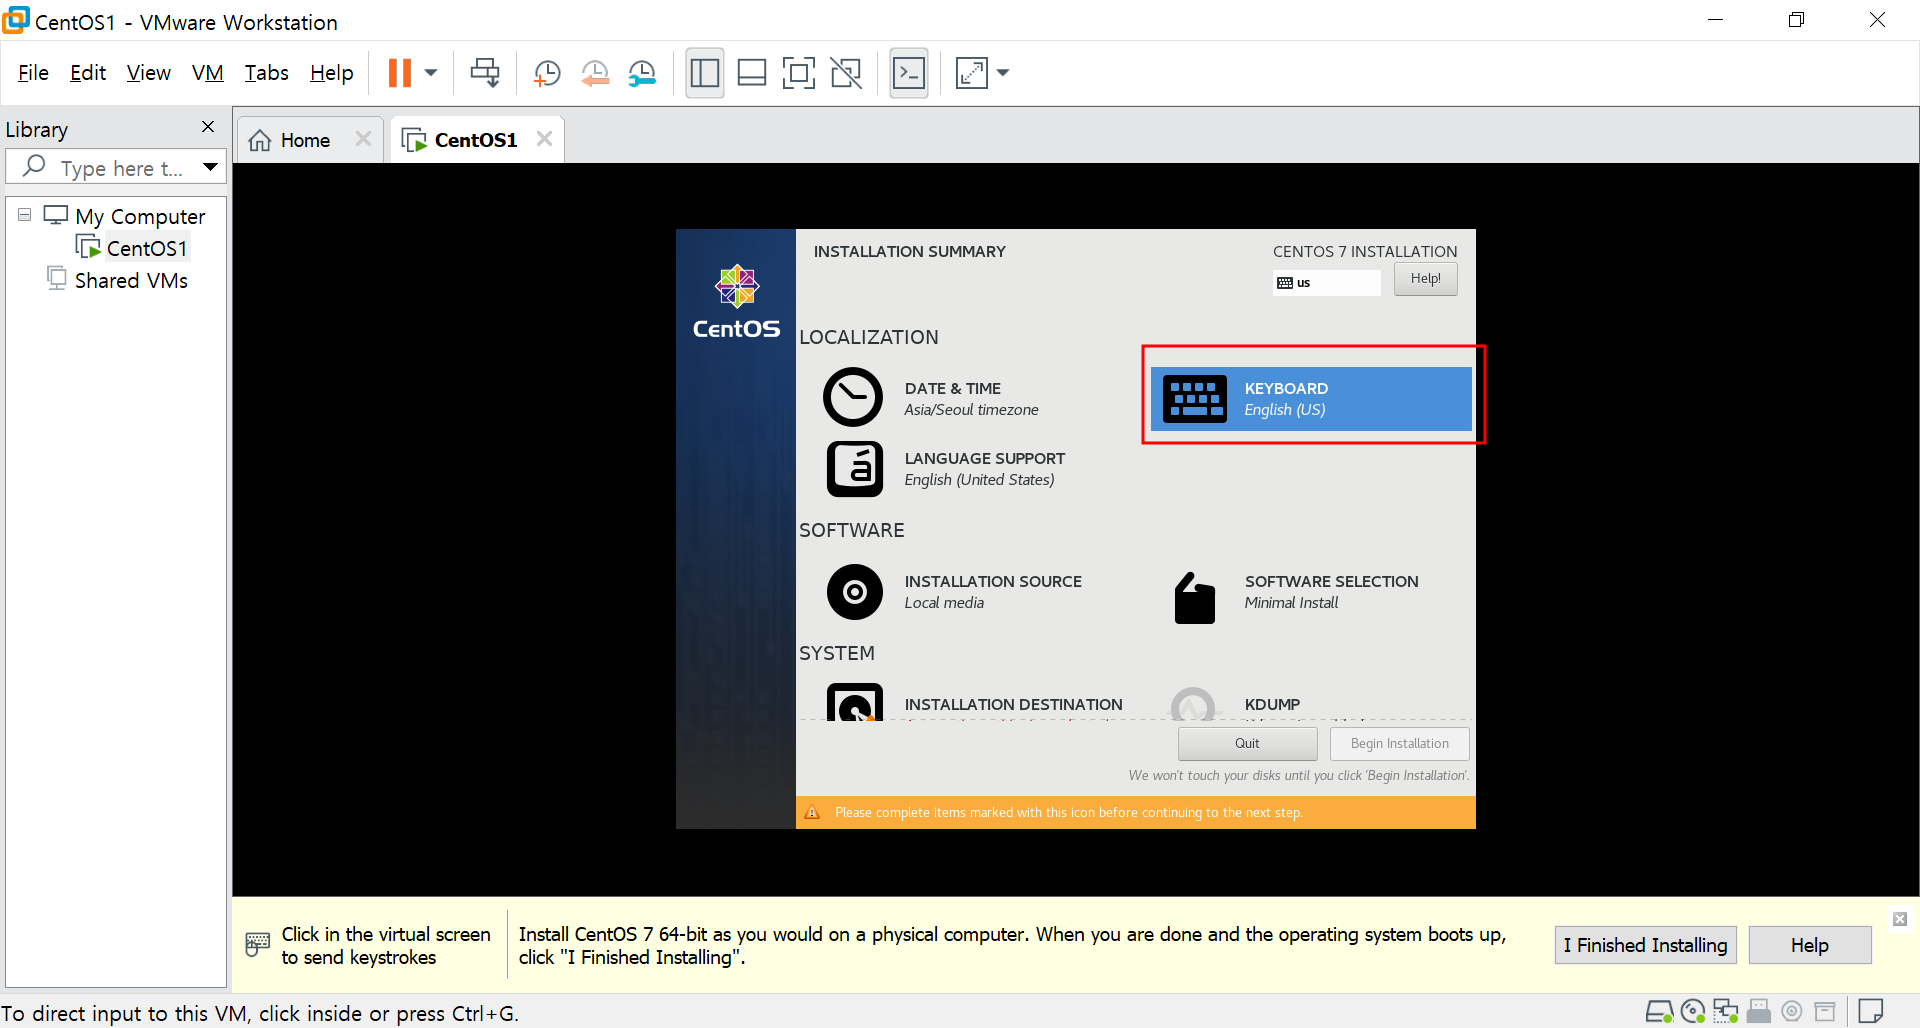1920x1028 pixels.
Task: Collapse the My Computer tree node
Action: (x=22, y=214)
